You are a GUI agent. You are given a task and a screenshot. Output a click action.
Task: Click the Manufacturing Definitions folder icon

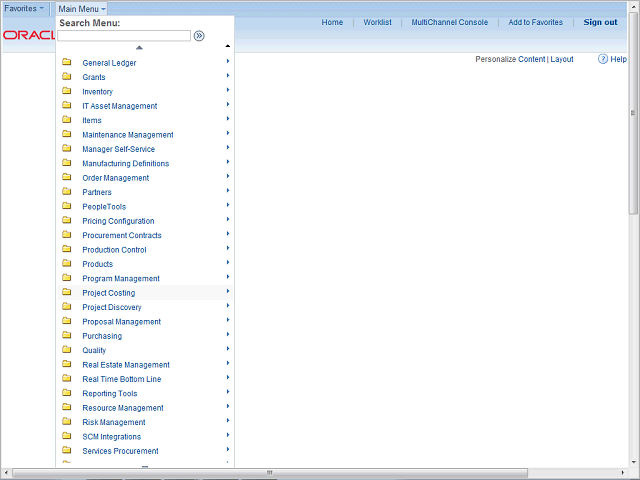click(67, 162)
